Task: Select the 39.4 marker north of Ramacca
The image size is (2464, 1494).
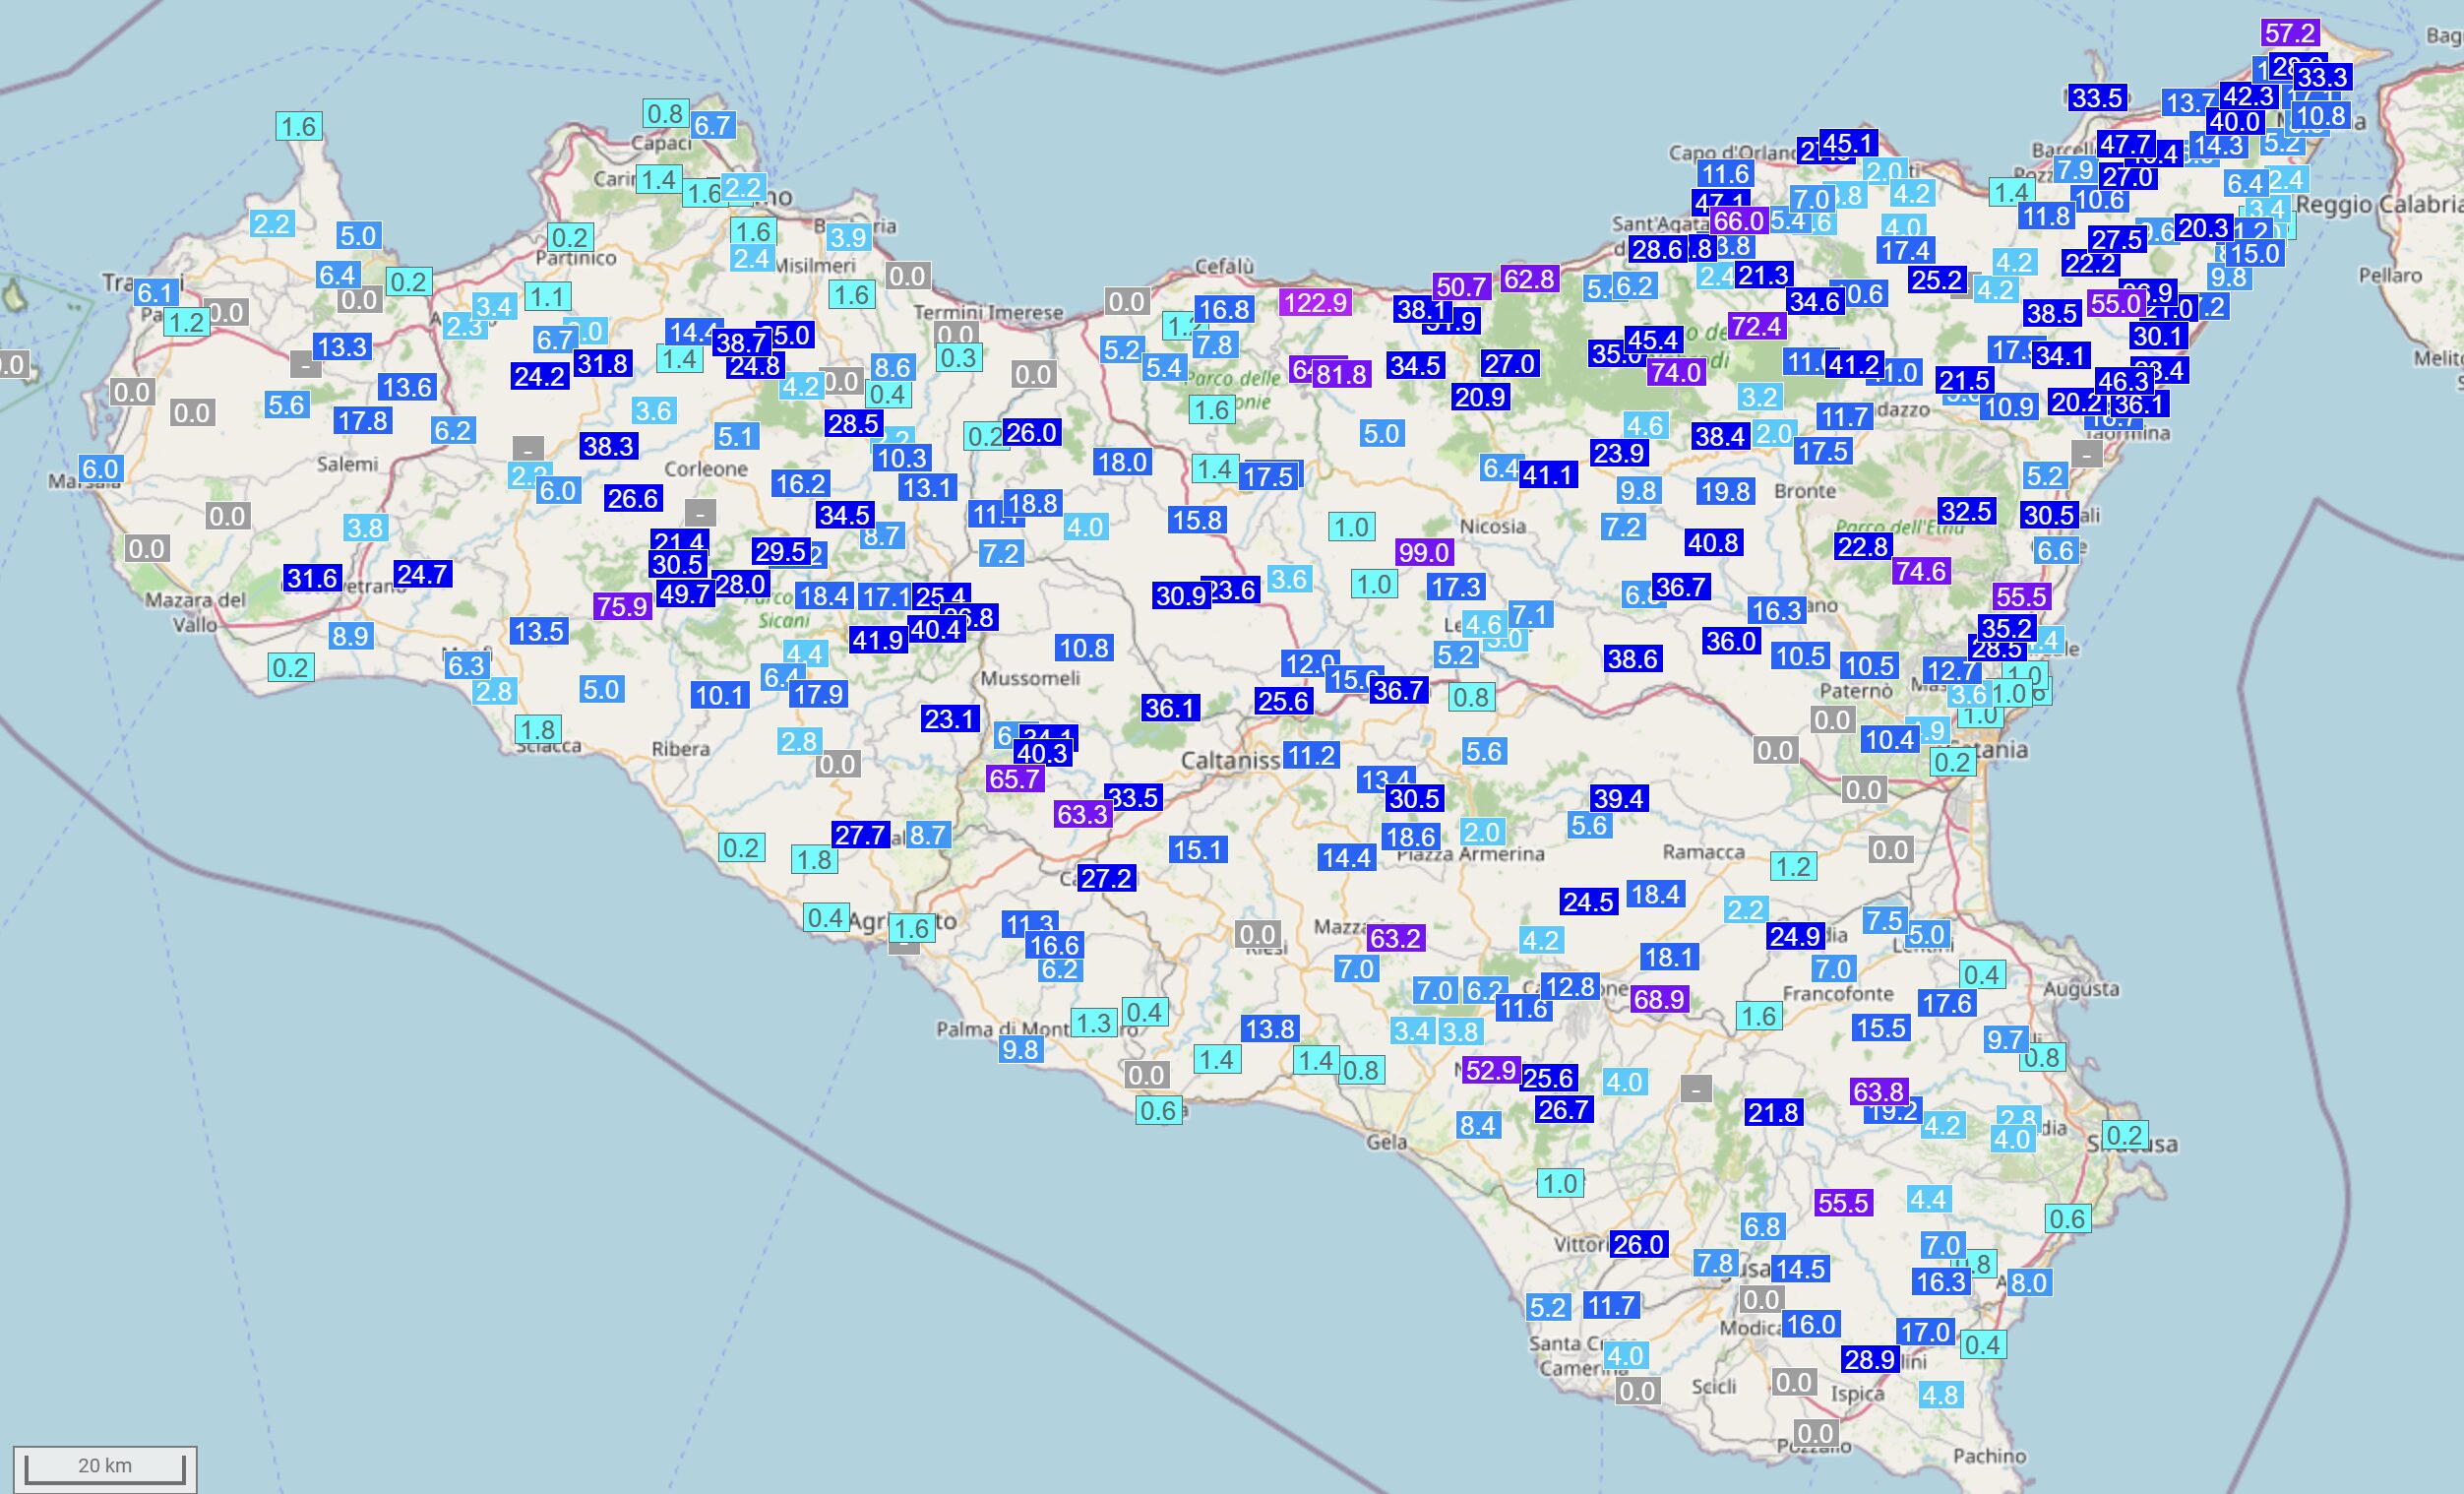Action: coord(1619,798)
